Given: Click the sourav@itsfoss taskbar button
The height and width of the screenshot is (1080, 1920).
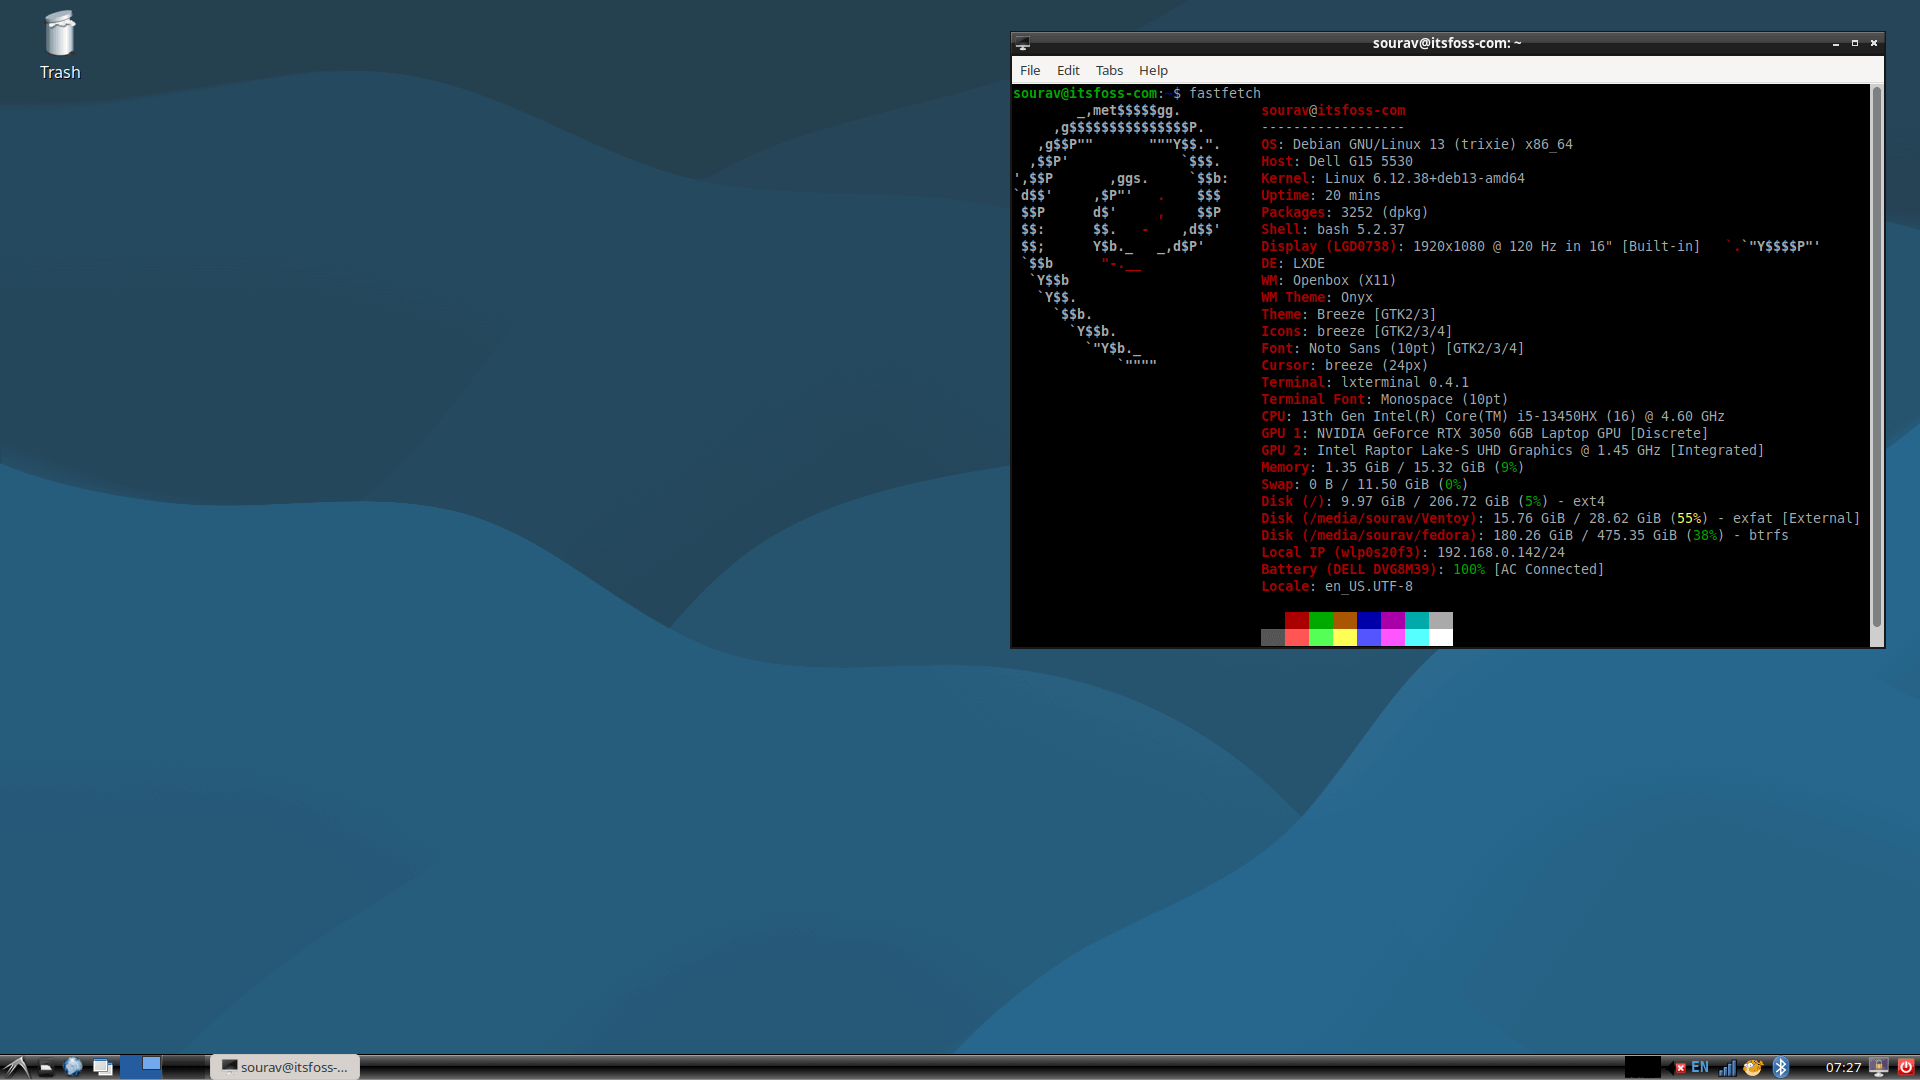Looking at the screenshot, I should pos(285,1067).
